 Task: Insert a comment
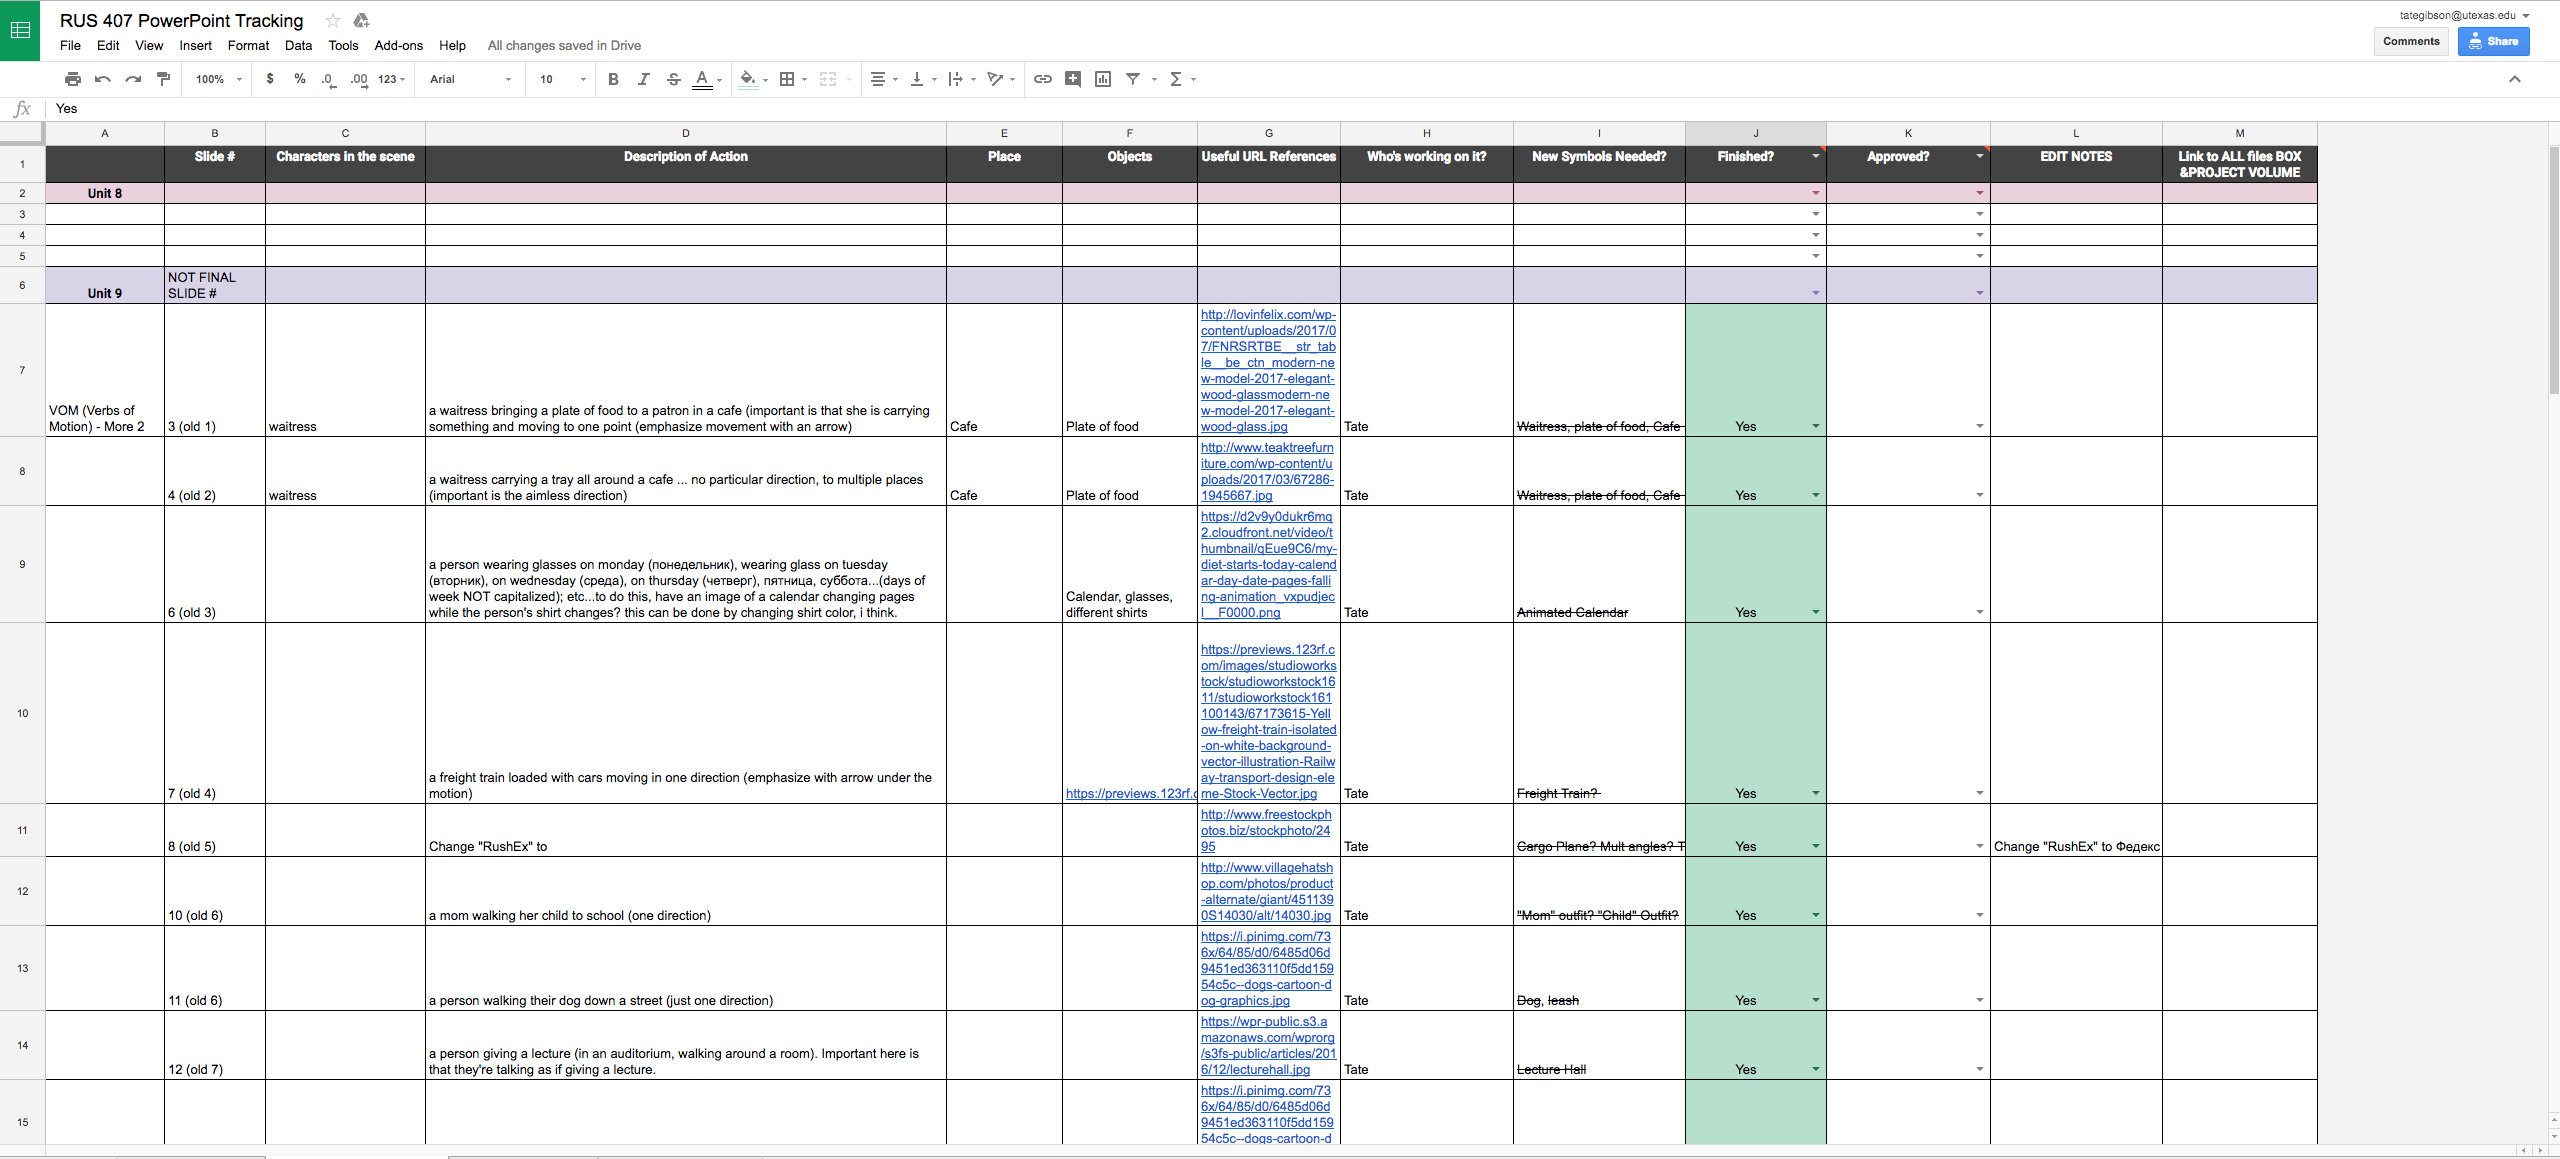(x=1073, y=79)
